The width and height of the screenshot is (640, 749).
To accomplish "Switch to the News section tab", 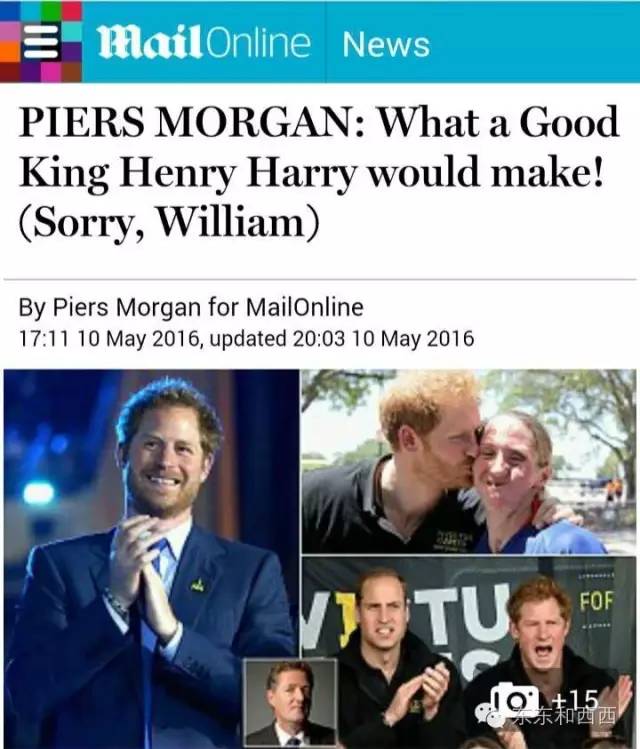I will click(386, 44).
